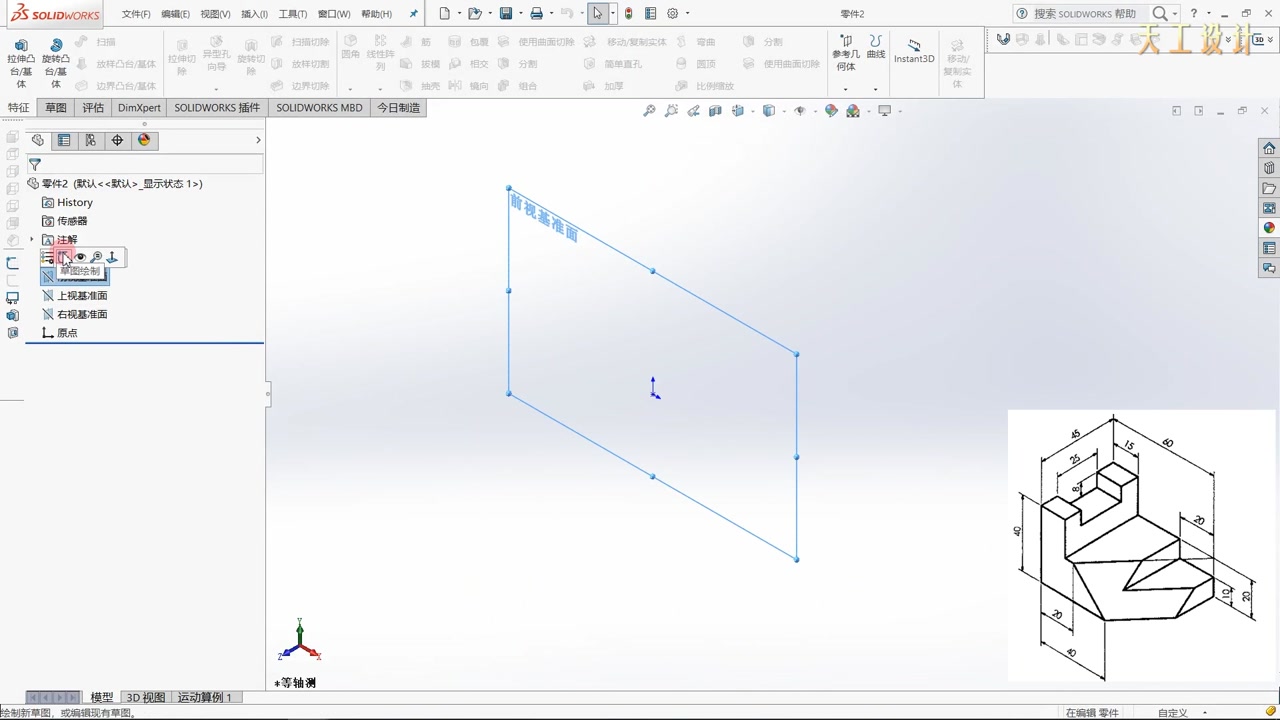Open the Save dropdown arrow
Image resolution: width=1280 pixels, height=720 pixels.
[x=520, y=14]
